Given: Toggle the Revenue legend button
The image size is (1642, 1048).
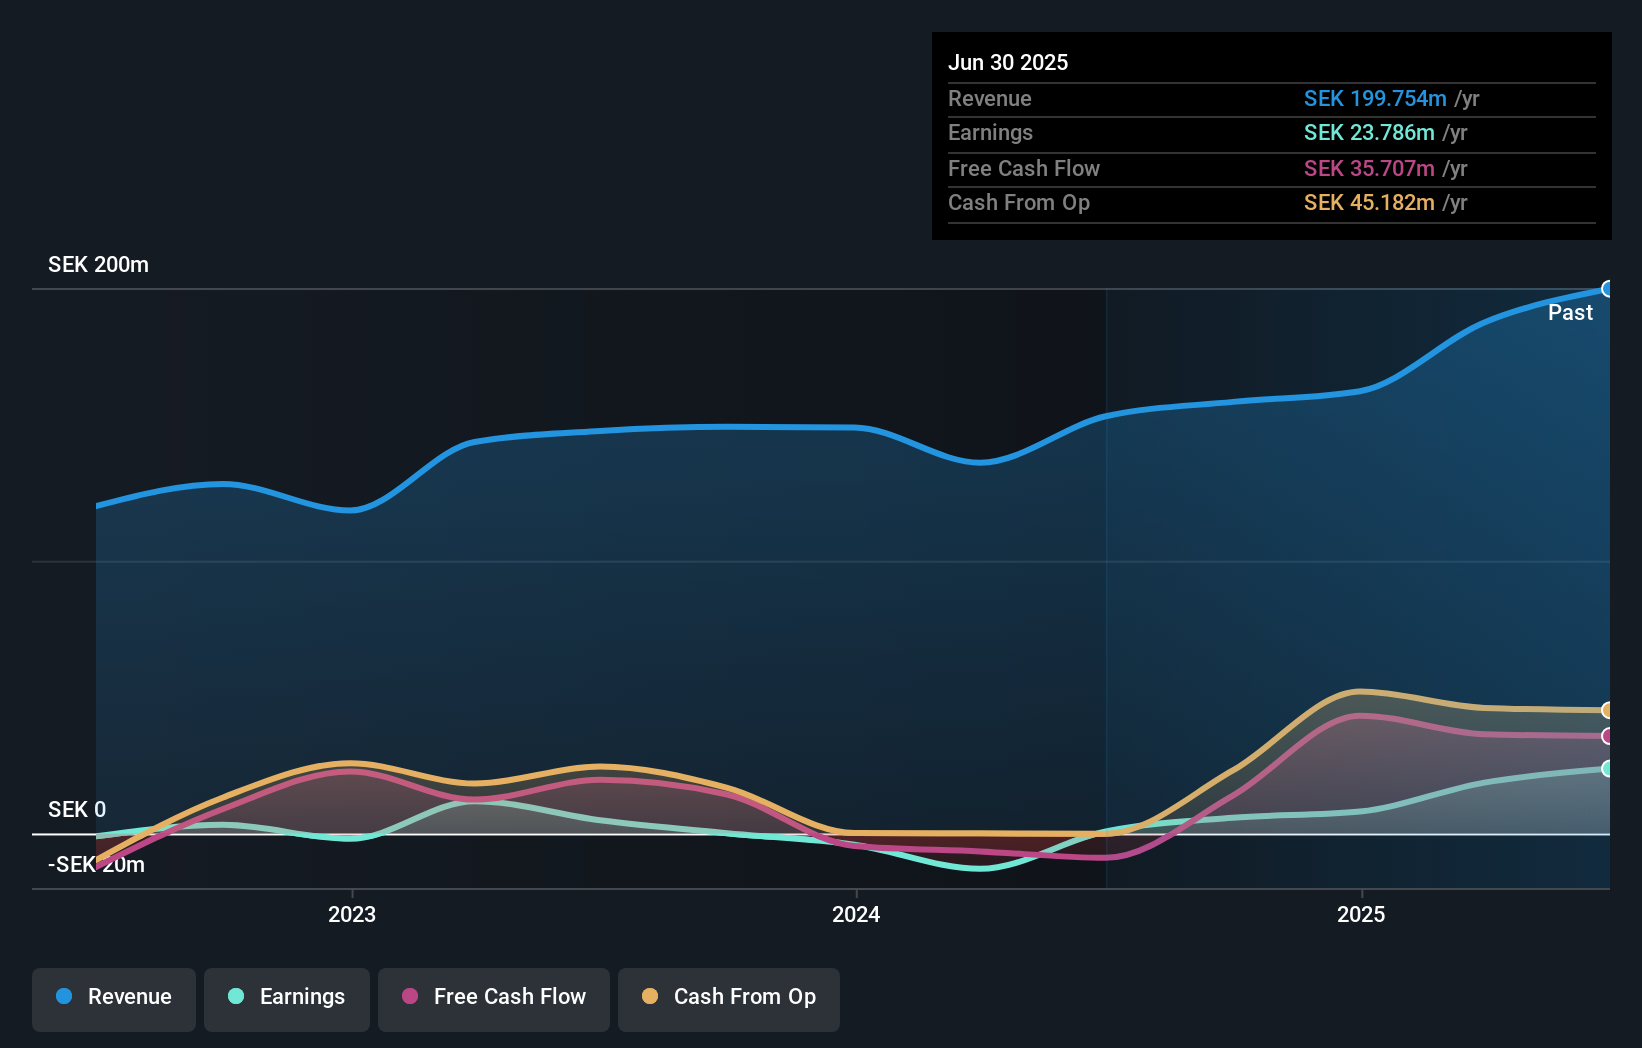Looking at the screenshot, I should 114,999.
